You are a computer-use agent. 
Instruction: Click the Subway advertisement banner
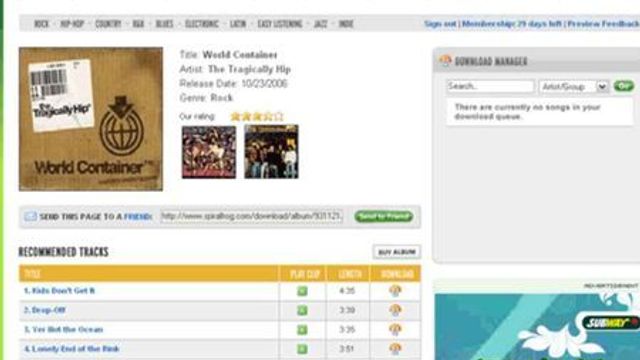coord(537,327)
